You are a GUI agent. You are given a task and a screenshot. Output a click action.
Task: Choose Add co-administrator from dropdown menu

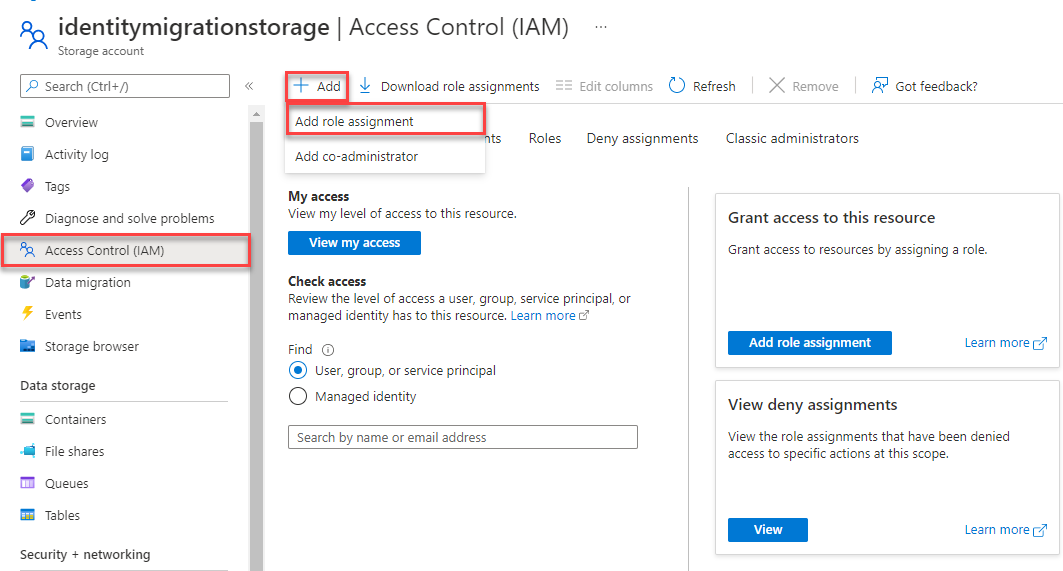click(385, 156)
